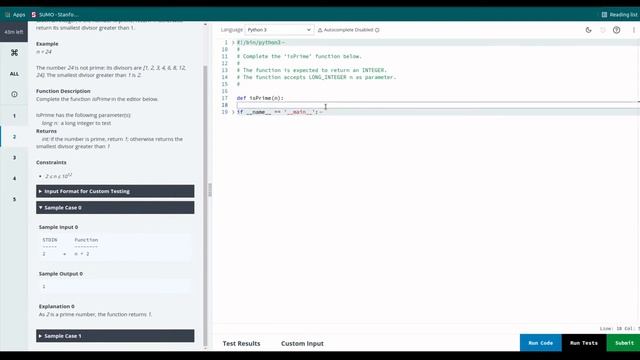640x360 pixels.
Task: Click the Sample Input 0 label
Action: tap(58, 227)
